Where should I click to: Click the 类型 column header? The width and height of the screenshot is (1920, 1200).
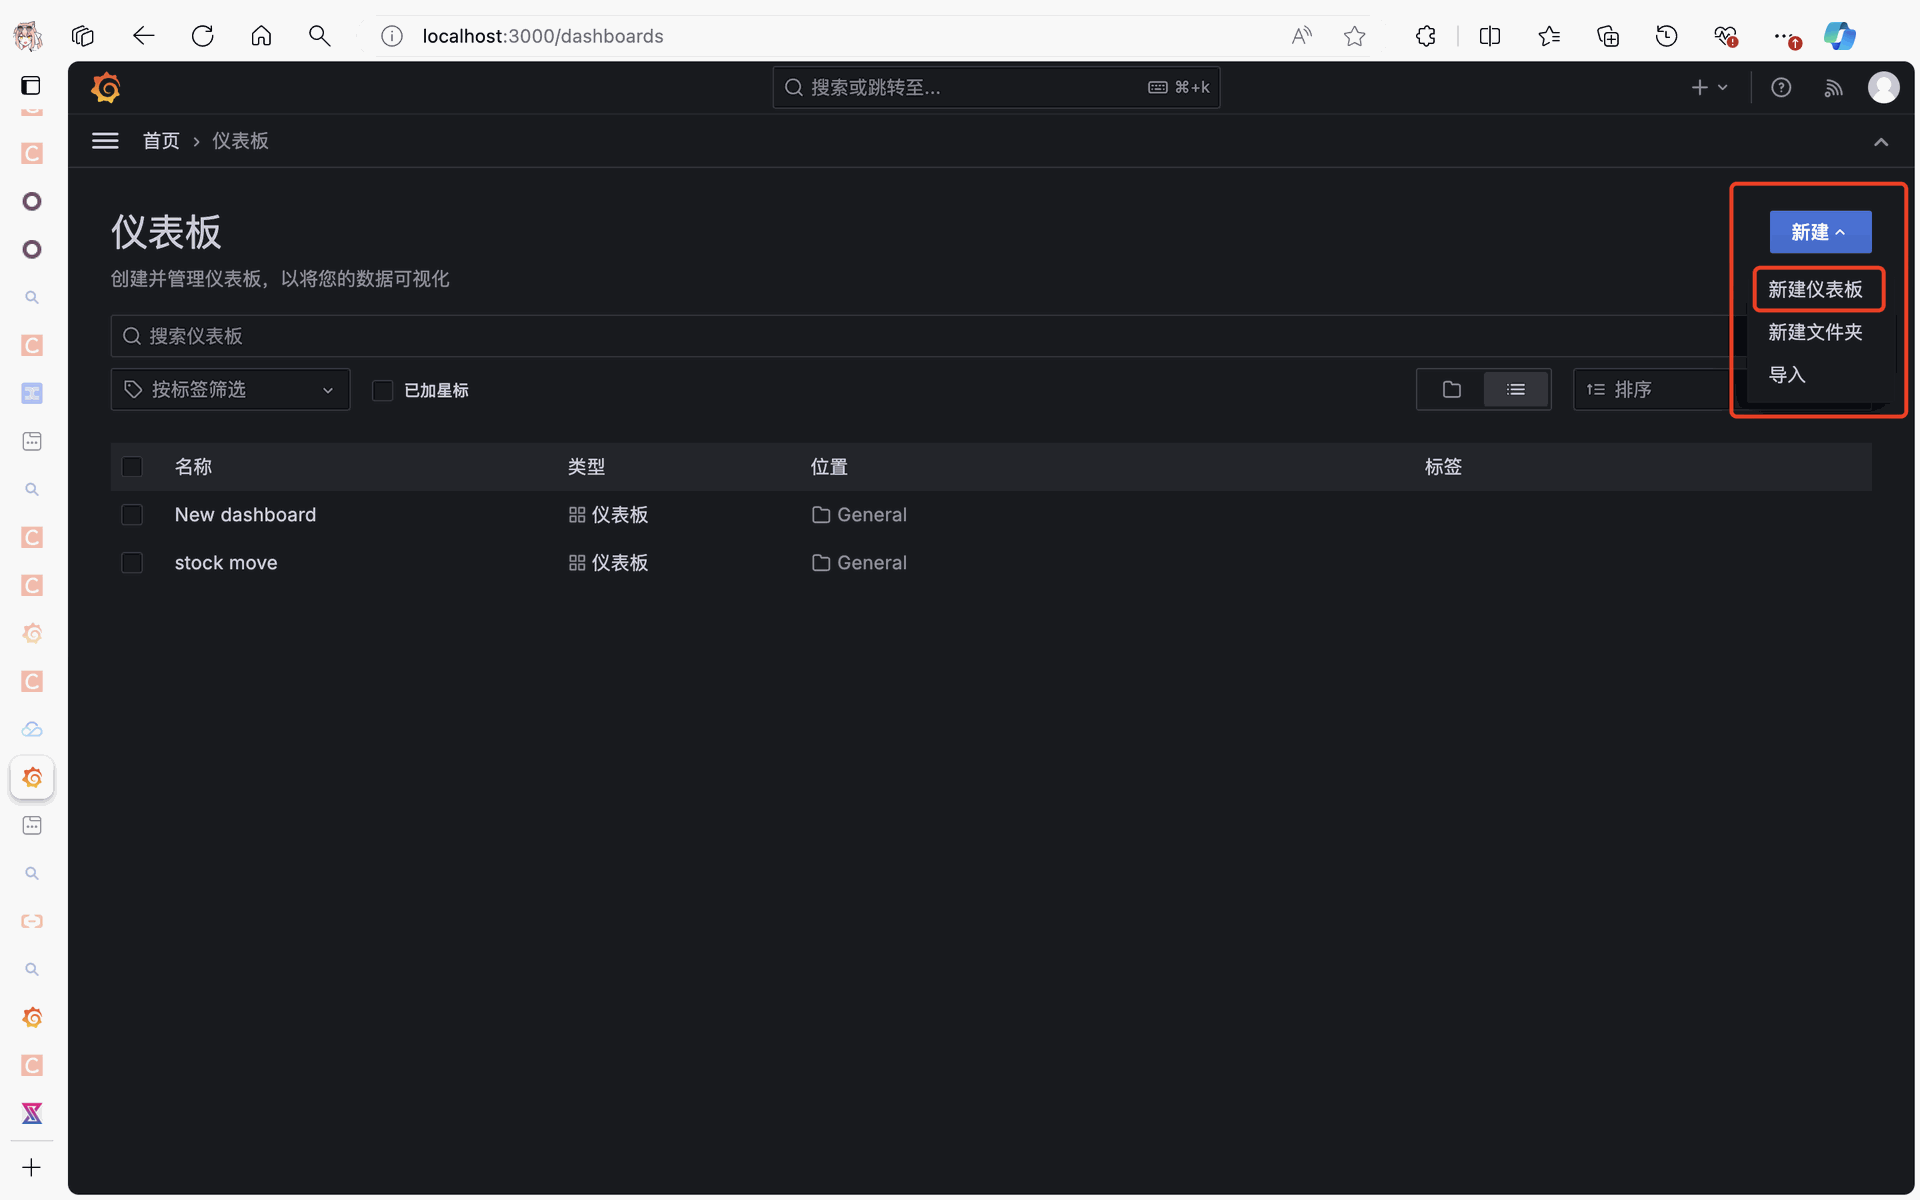[x=586, y=467]
